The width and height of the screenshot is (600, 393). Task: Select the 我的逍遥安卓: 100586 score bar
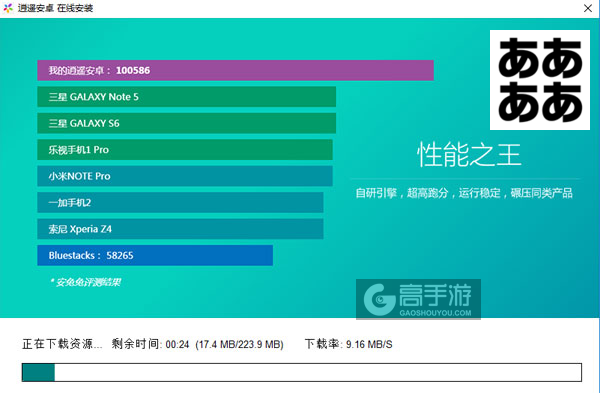235,70
